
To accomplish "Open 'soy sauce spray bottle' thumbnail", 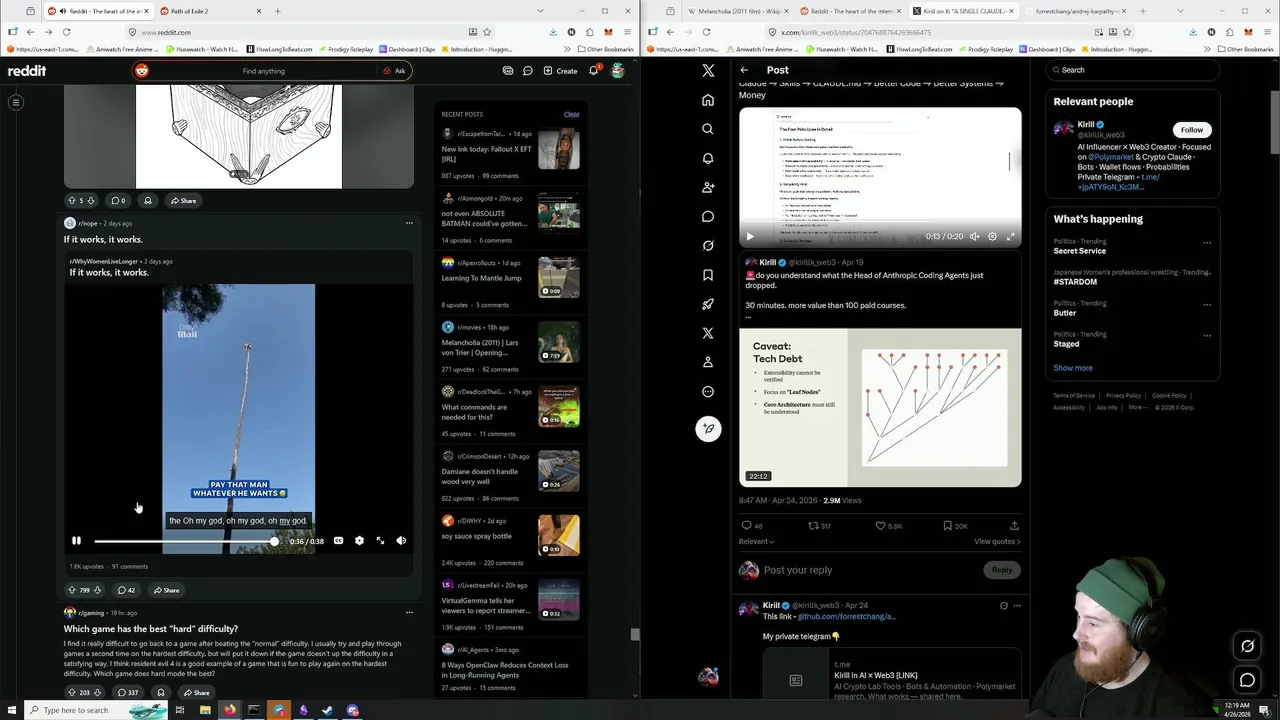I will 558,535.
